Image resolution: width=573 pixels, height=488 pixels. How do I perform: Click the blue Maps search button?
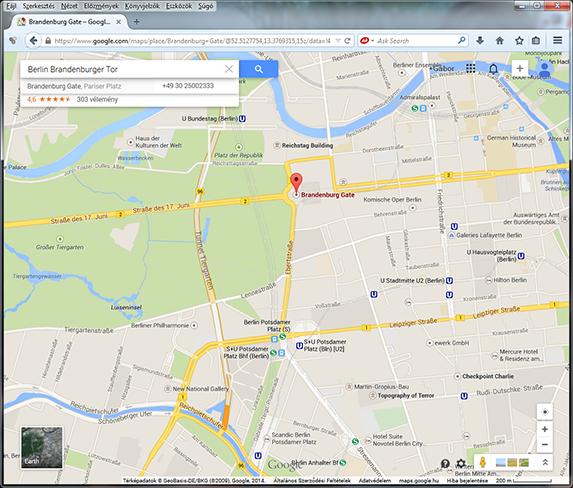(259, 69)
